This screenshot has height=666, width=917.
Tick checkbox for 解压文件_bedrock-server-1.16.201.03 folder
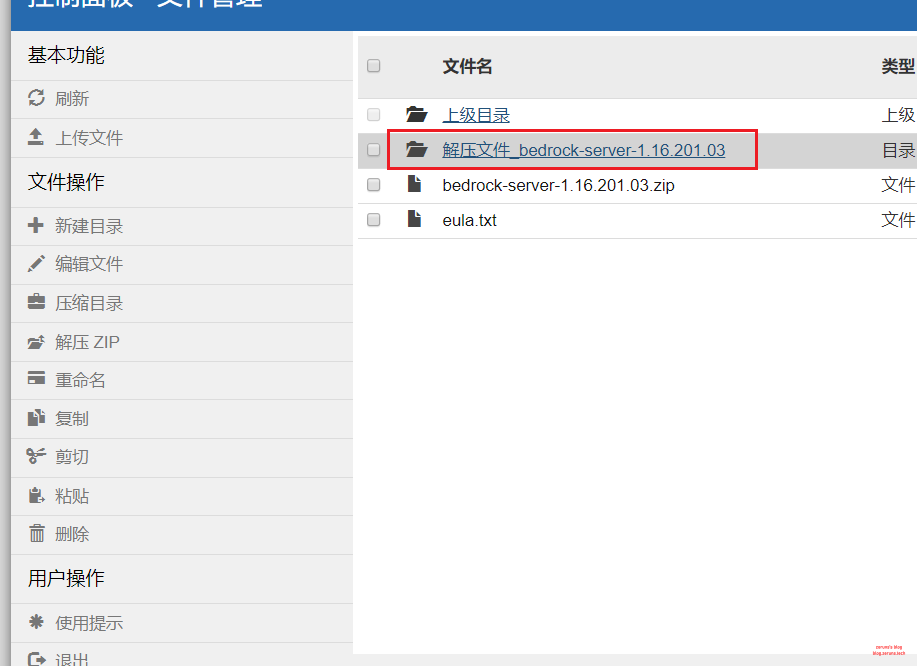374,150
